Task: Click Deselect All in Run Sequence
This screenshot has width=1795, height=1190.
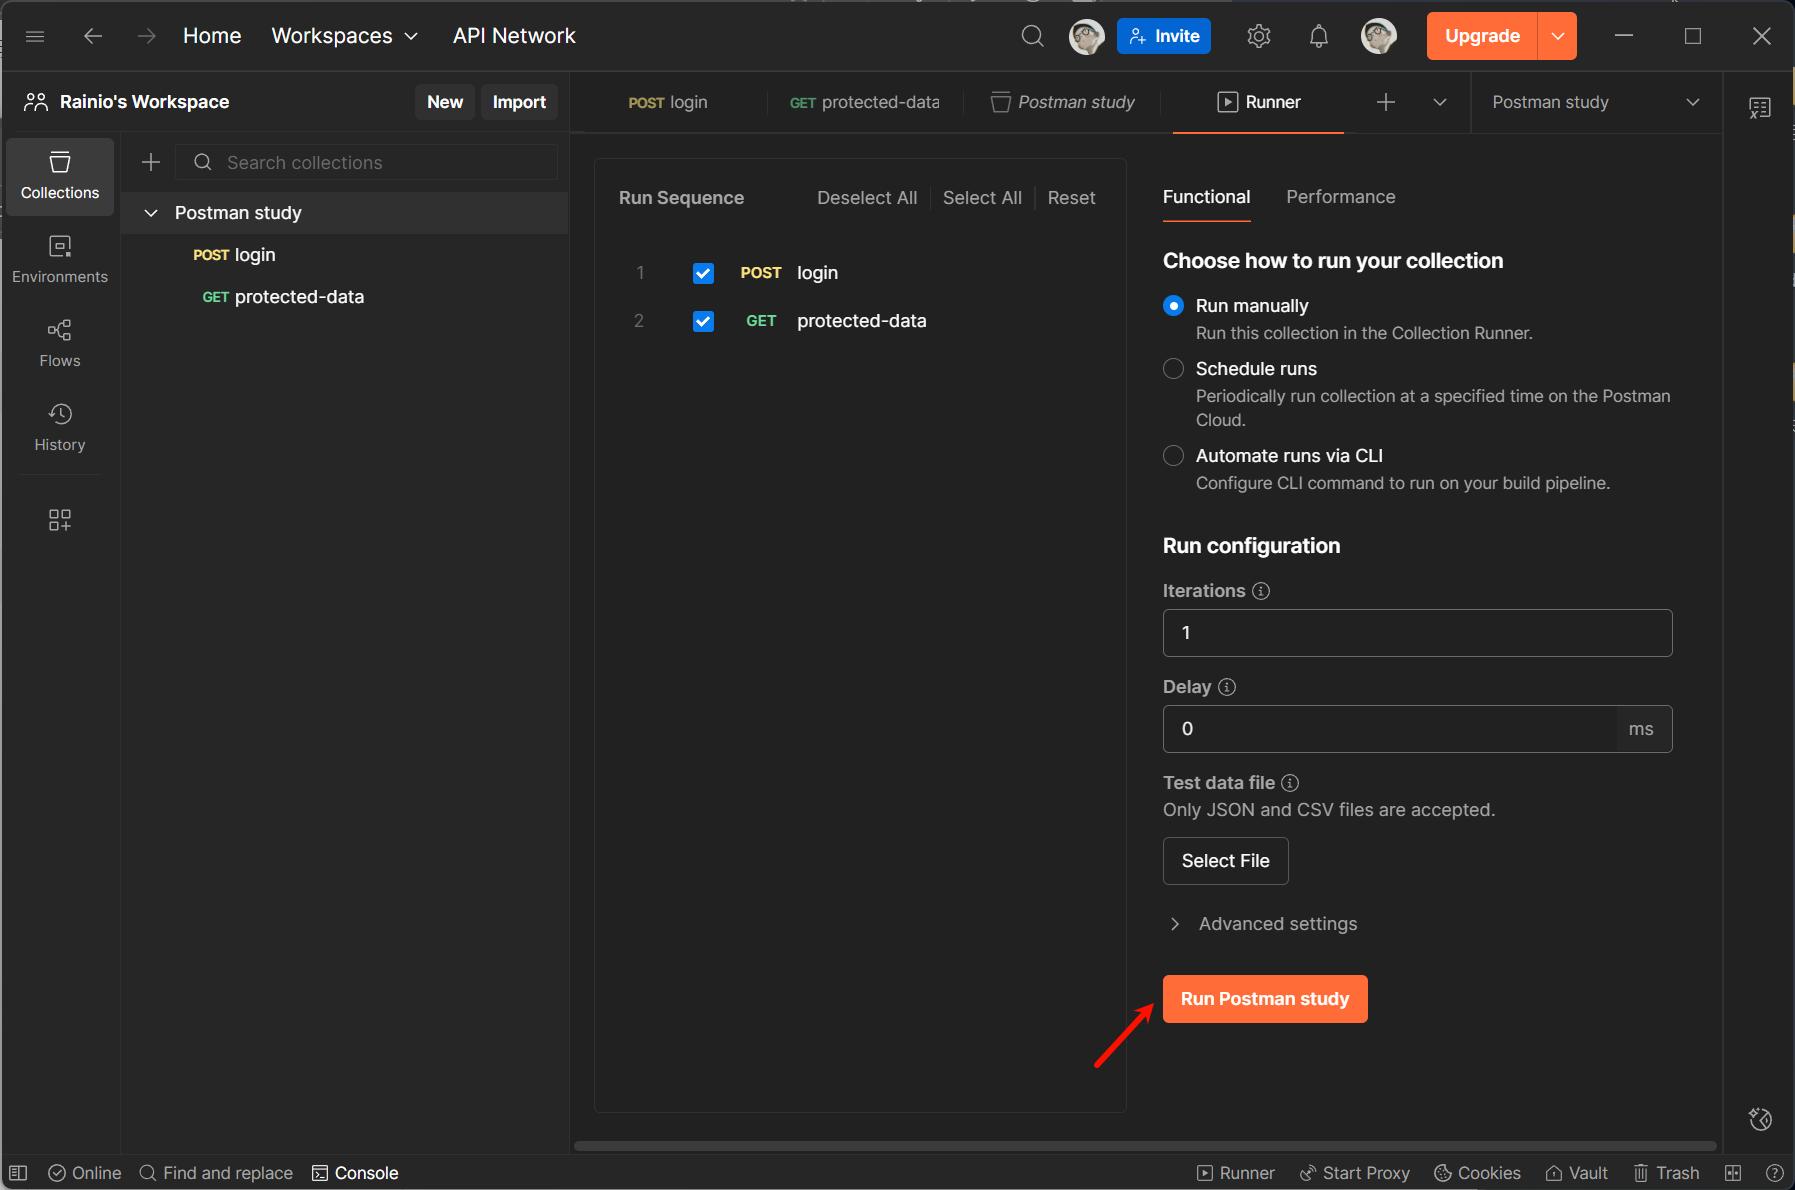Action: (867, 198)
